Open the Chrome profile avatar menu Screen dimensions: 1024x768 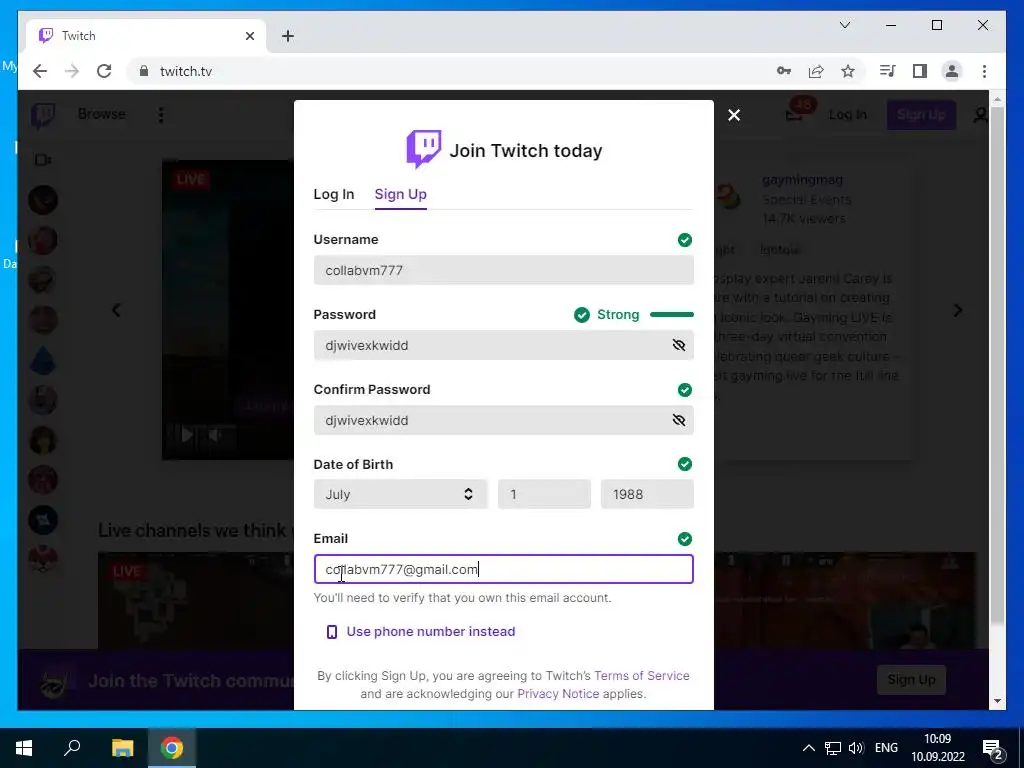(x=952, y=71)
